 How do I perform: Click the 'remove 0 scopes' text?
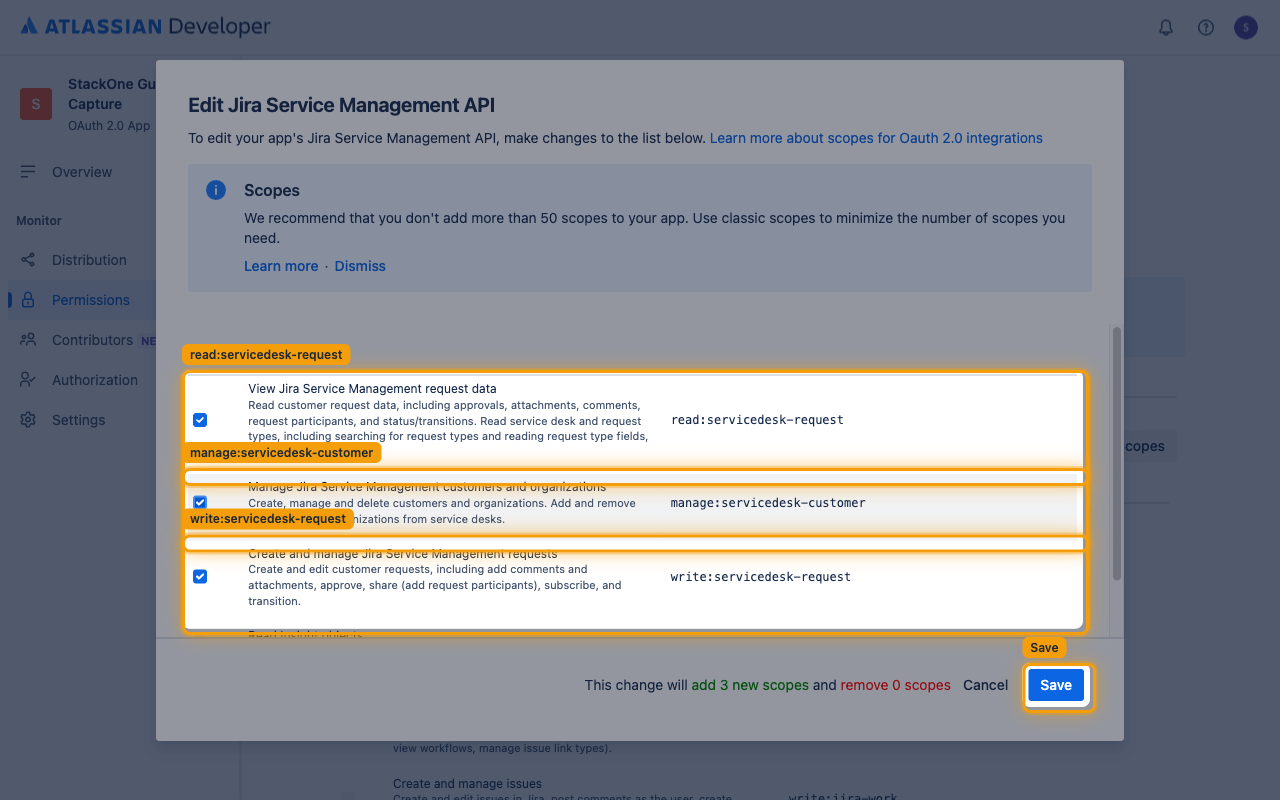click(x=895, y=685)
